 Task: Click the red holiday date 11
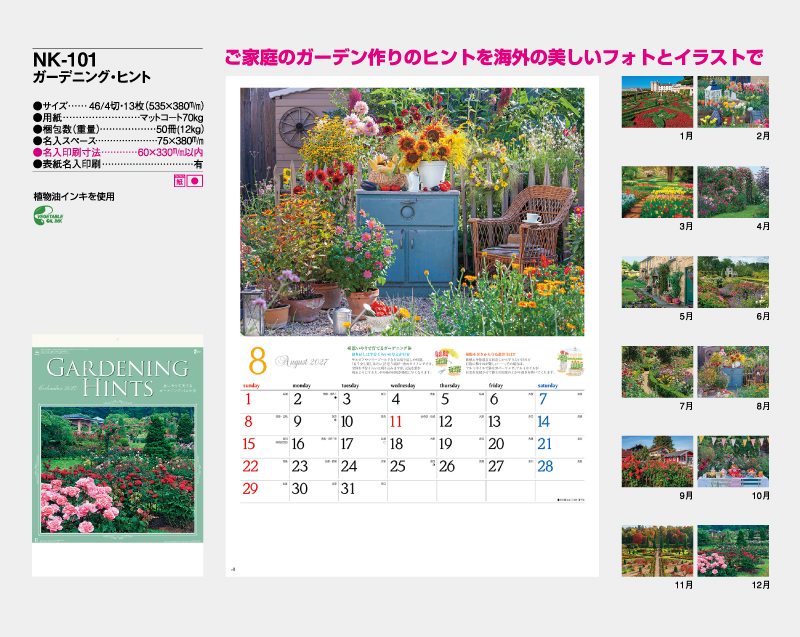point(396,422)
